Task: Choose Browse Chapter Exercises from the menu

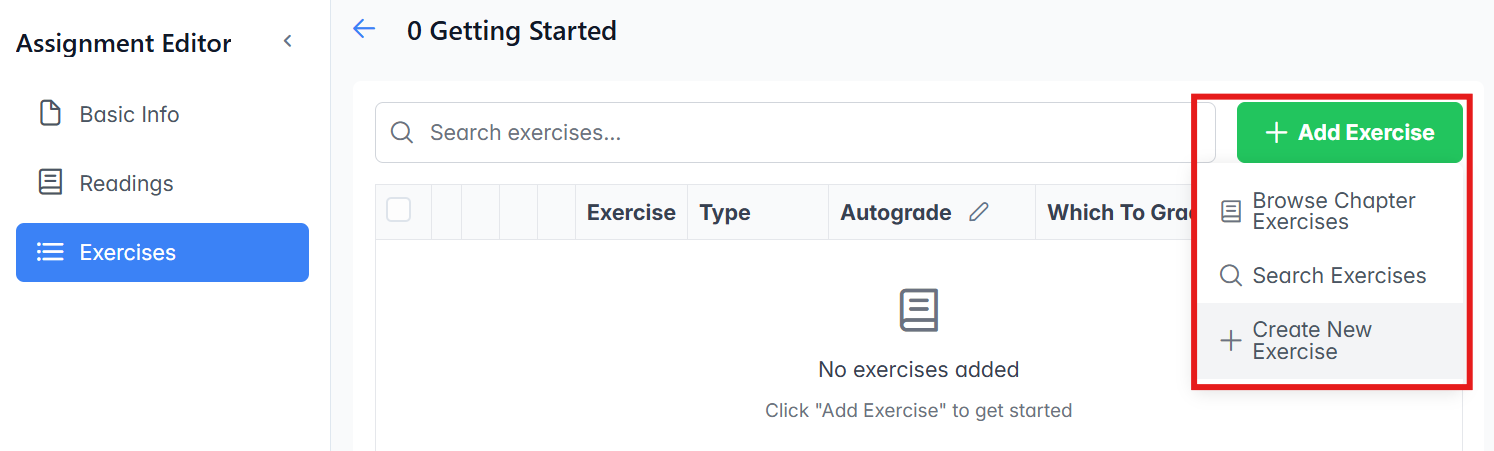Action: [x=1332, y=211]
